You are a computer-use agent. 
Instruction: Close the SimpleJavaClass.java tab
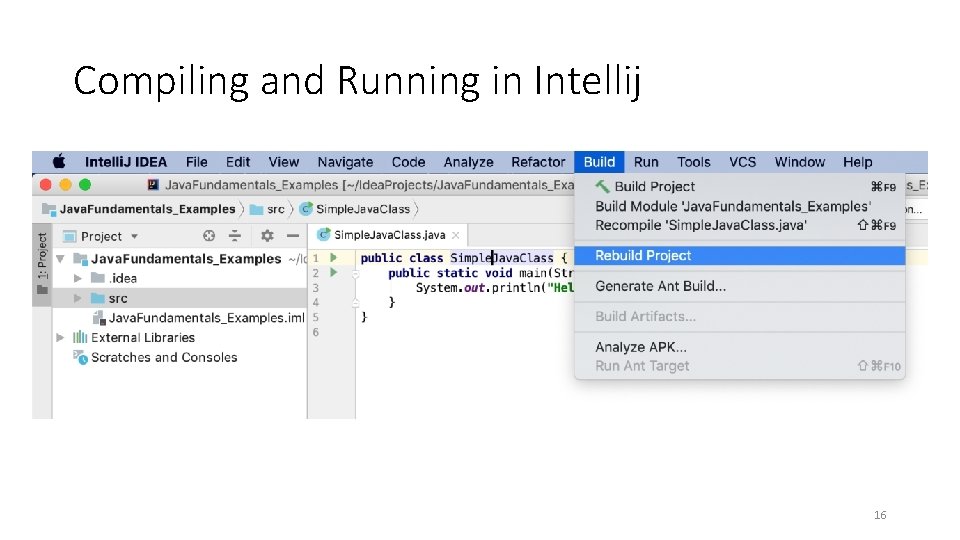tap(456, 235)
